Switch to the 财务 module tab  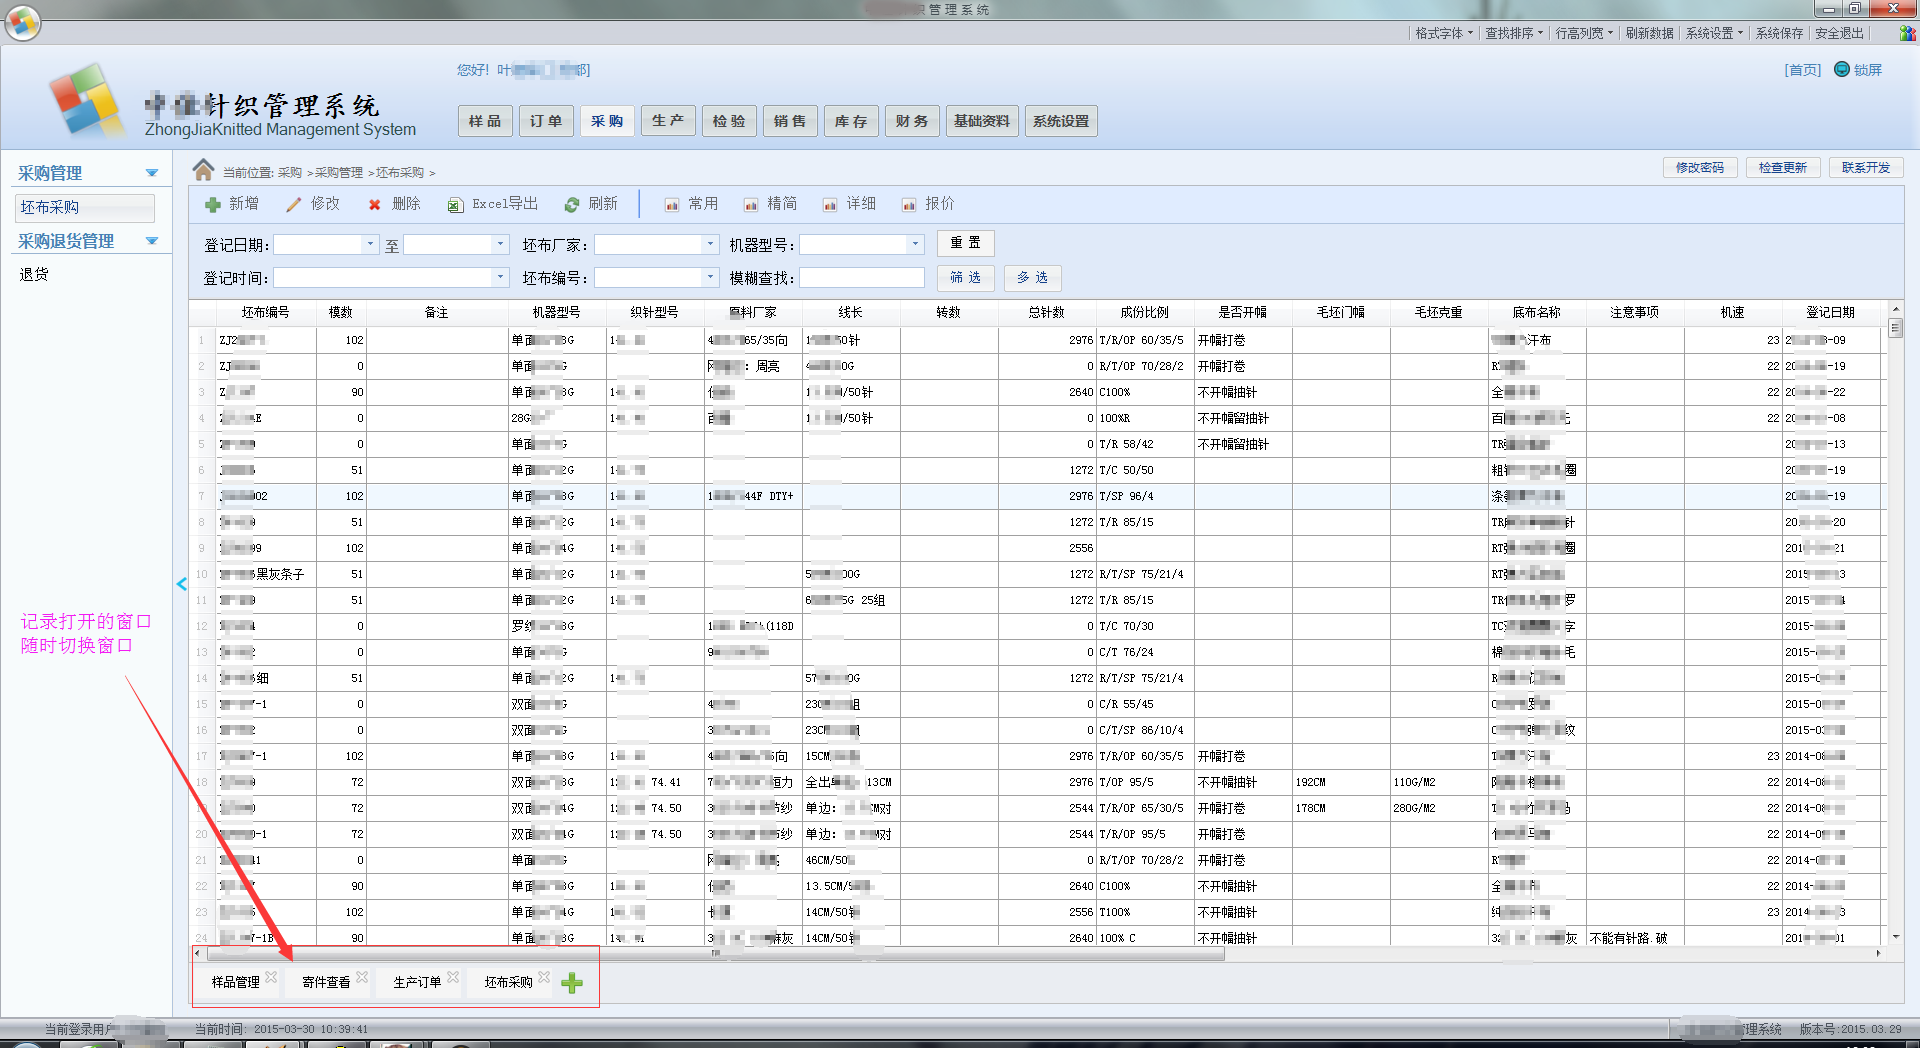911,120
